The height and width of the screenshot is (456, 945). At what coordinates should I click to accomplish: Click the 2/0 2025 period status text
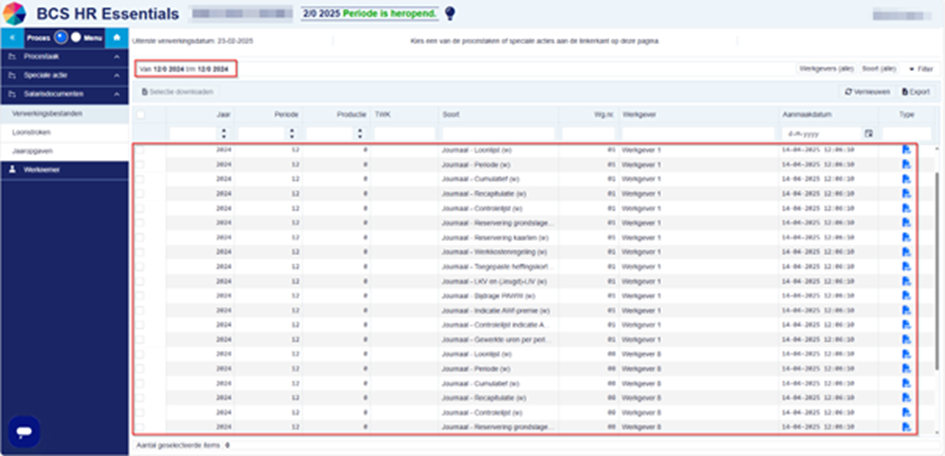point(369,14)
